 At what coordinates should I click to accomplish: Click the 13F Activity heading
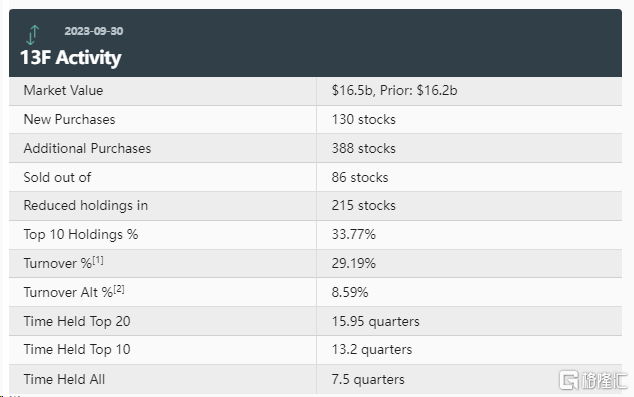[71, 57]
